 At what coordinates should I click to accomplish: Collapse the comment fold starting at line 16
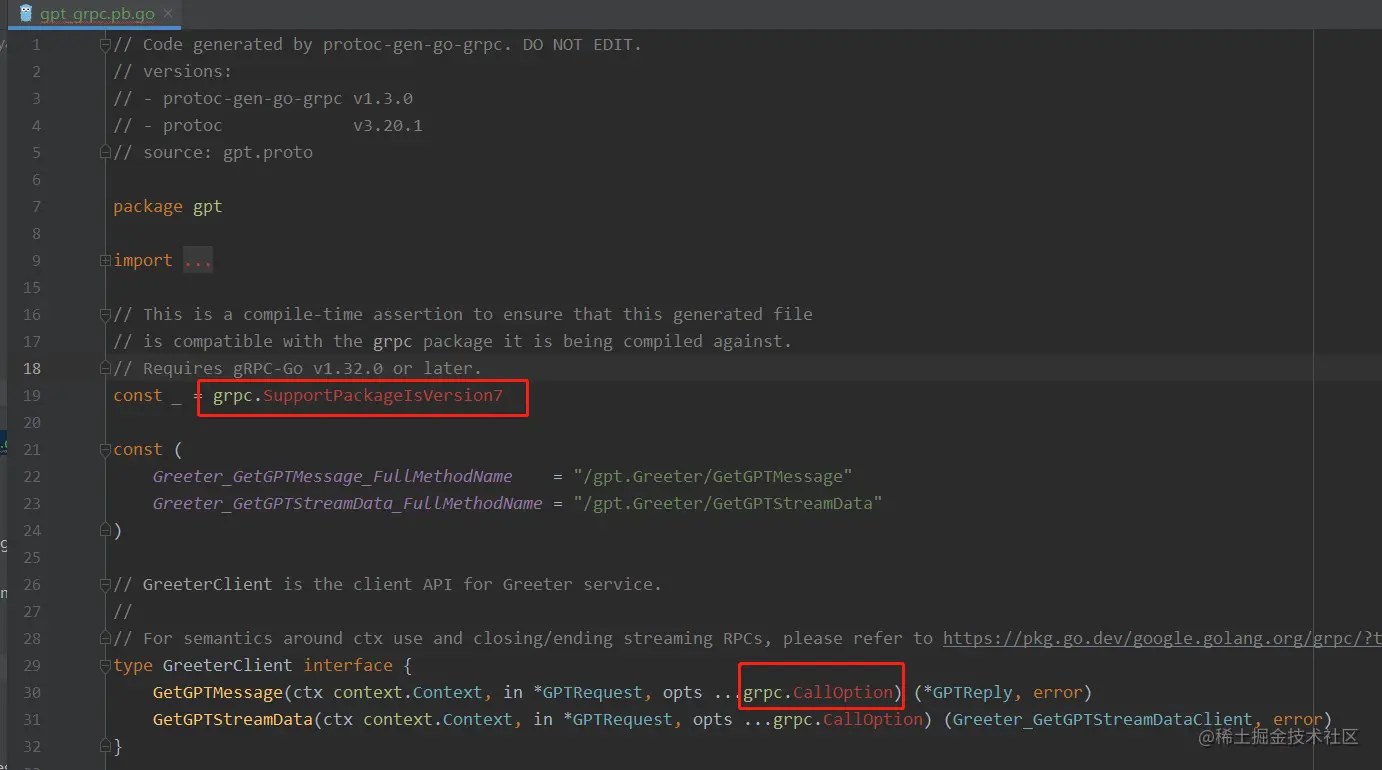[105, 314]
